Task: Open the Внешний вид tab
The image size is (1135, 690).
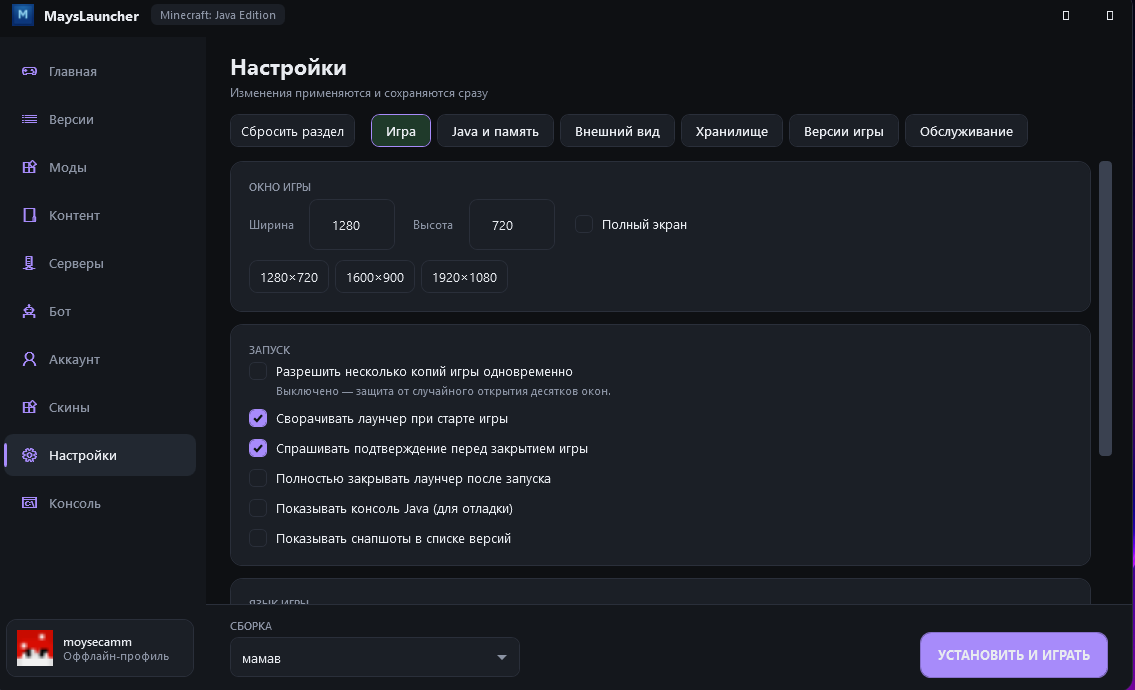Action: (x=617, y=131)
